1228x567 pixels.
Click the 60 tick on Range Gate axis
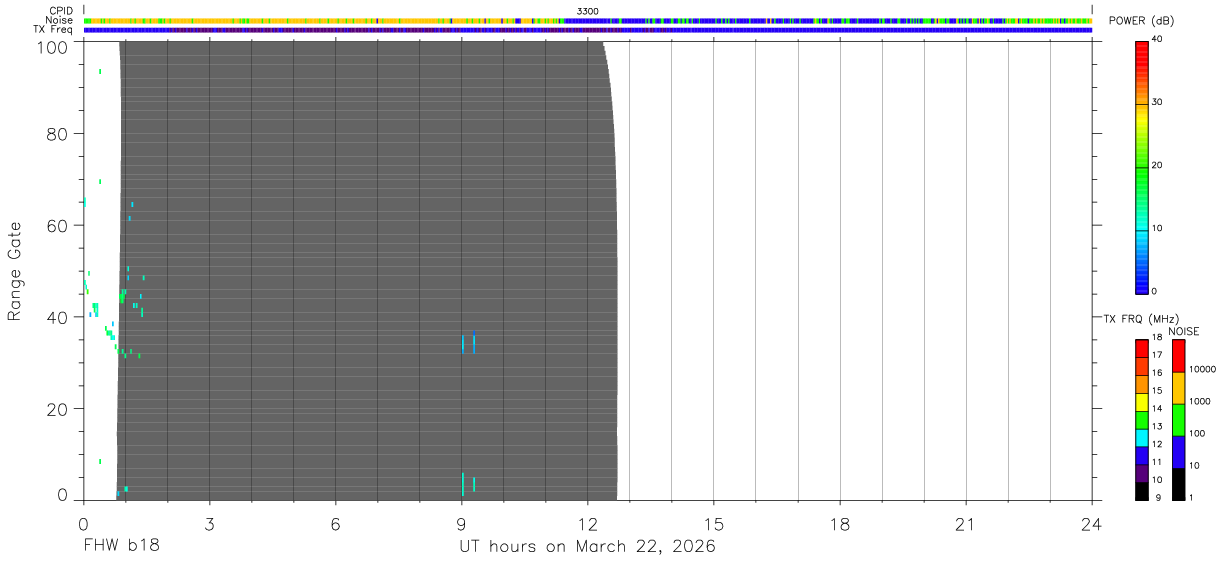click(58, 226)
